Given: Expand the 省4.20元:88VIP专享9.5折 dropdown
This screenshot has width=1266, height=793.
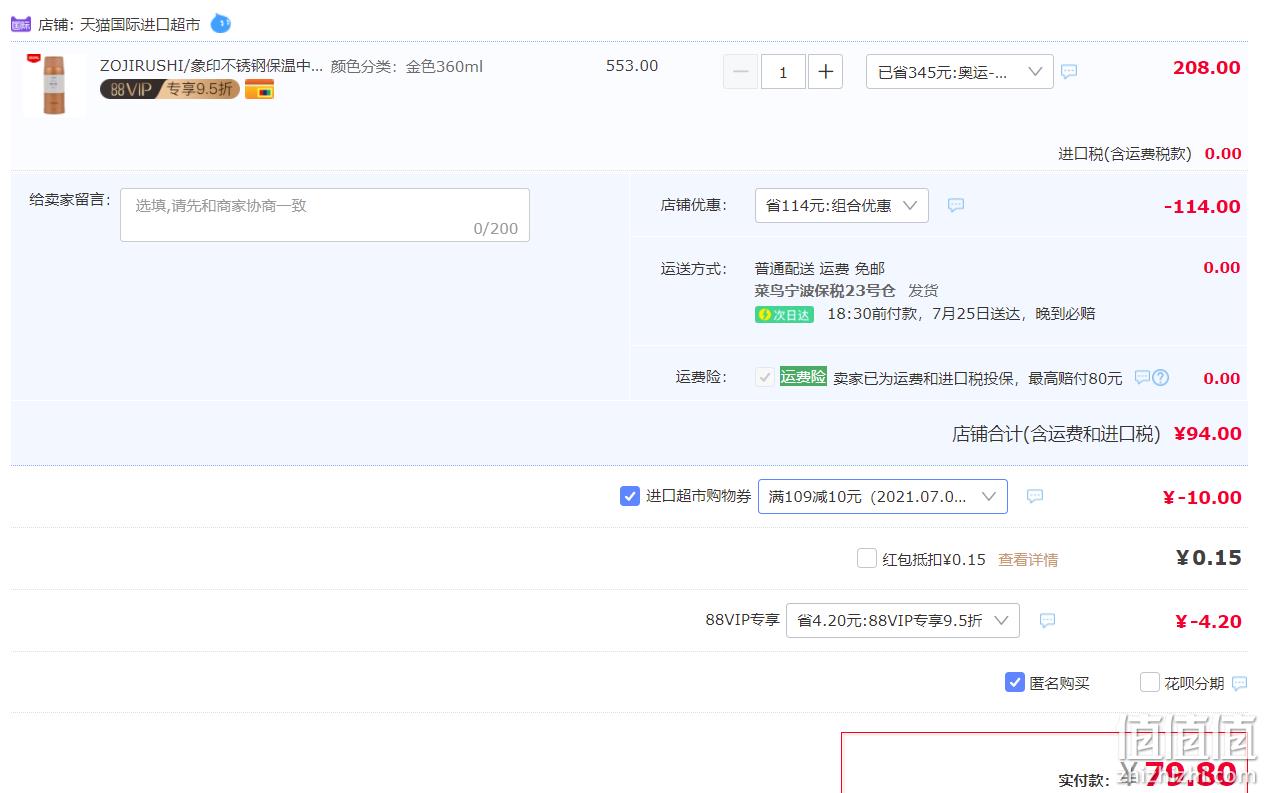Looking at the screenshot, I should [903, 620].
